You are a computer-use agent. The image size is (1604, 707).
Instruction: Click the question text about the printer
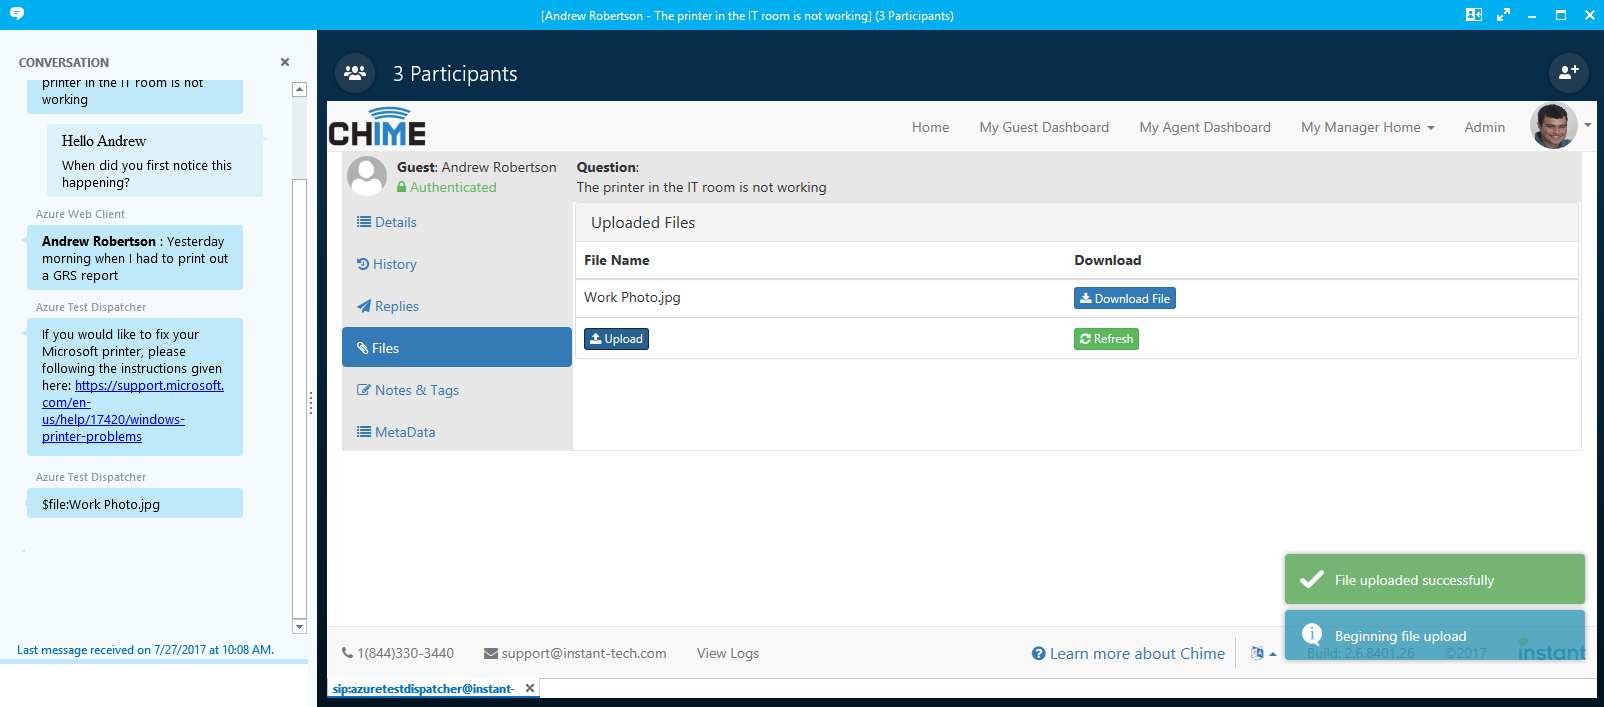[x=702, y=187]
